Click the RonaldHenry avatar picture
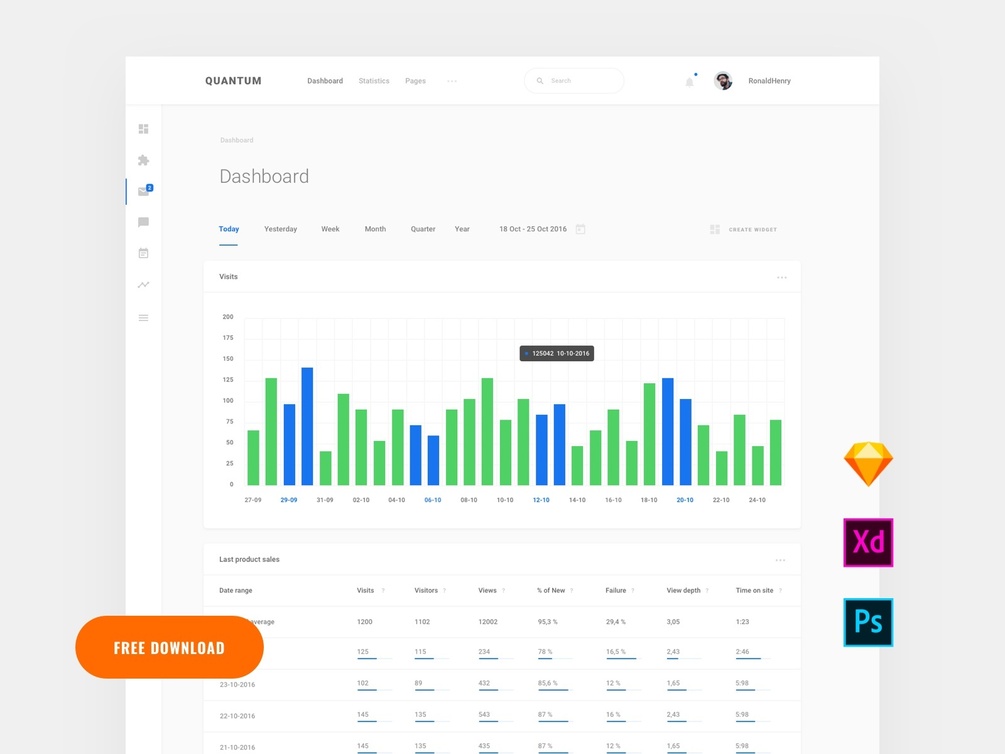This screenshot has height=754, width=1005. [723, 81]
